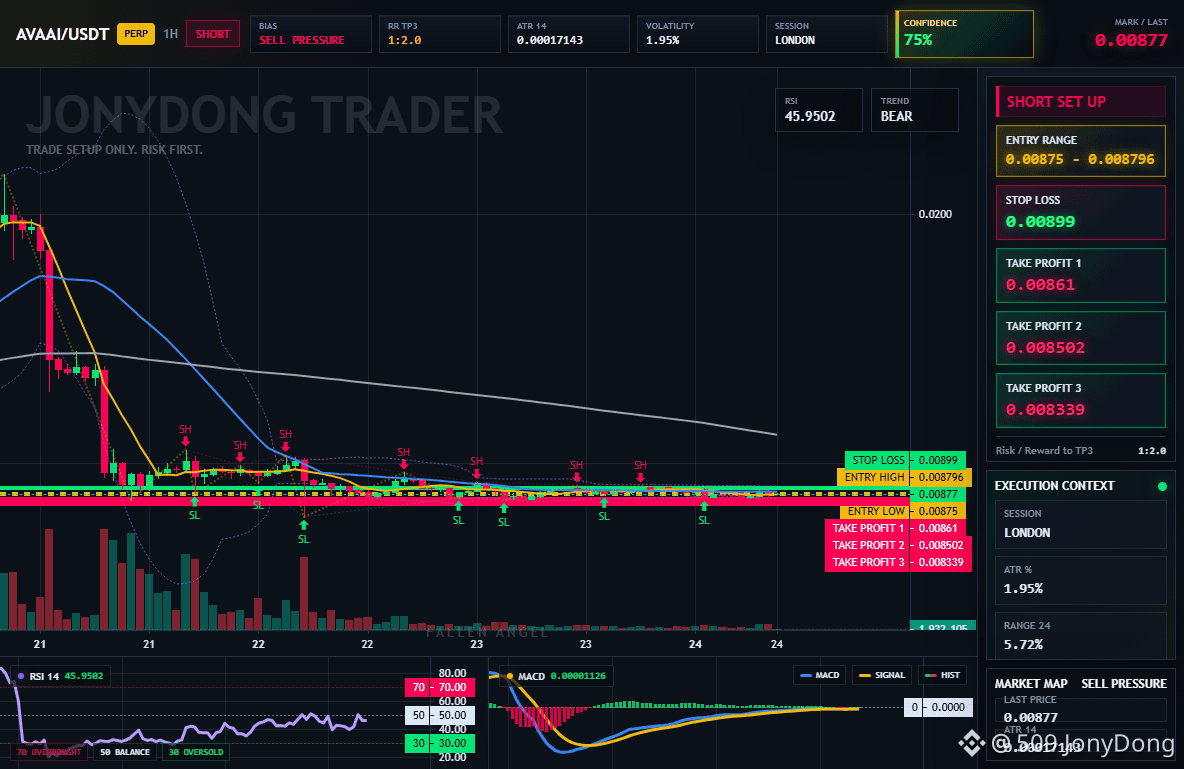Click the Volatility 1.95% box
The image size is (1184, 769).
(x=698, y=34)
